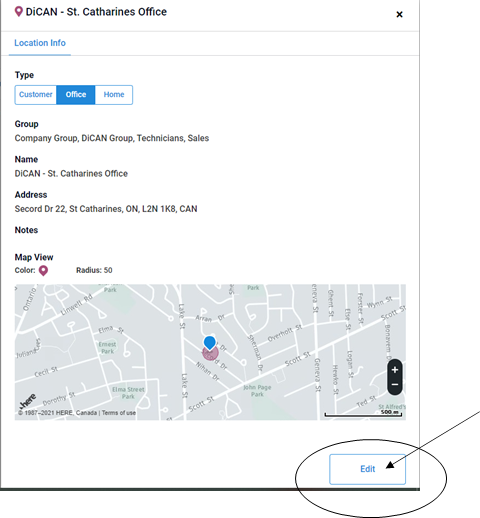480x518 pixels.
Task: Click the 500 m map scale bar
Action: [363, 414]
